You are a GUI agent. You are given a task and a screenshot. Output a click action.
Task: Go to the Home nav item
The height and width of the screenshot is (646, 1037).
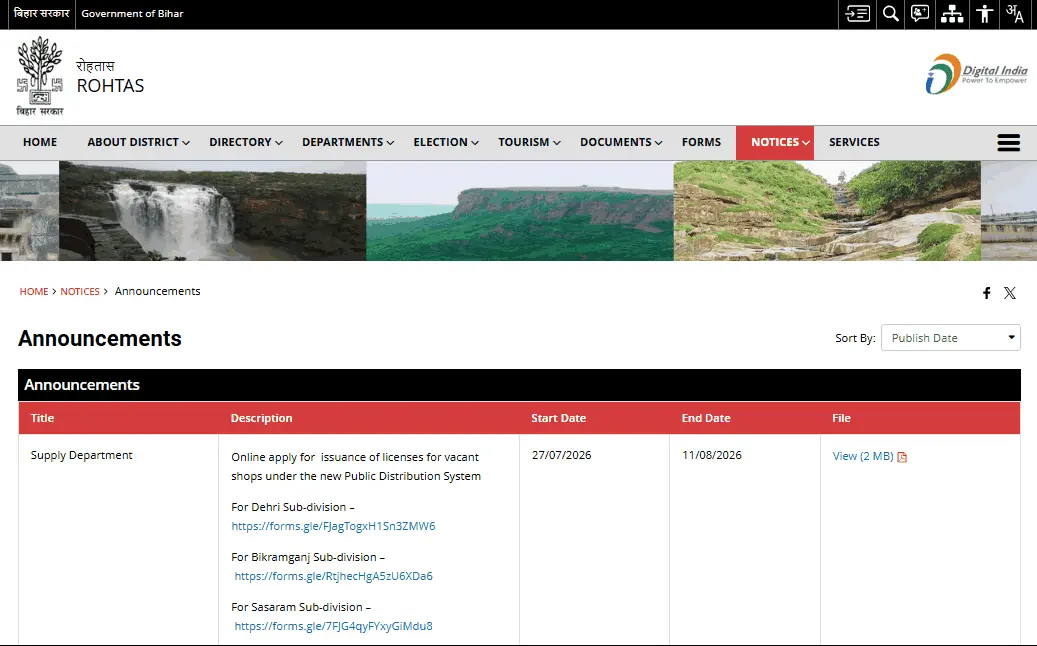coord(40,142)
